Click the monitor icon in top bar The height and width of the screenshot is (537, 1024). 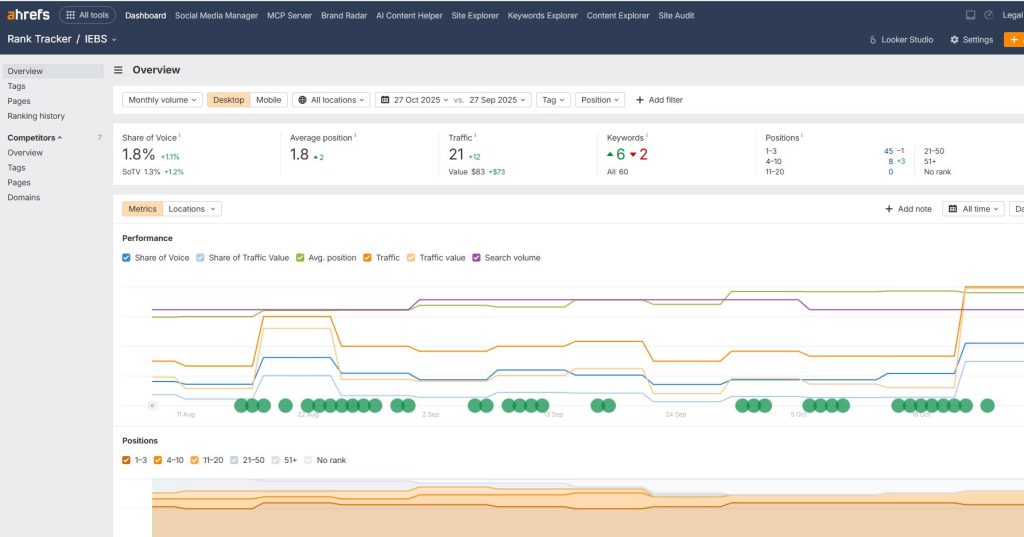970,15
